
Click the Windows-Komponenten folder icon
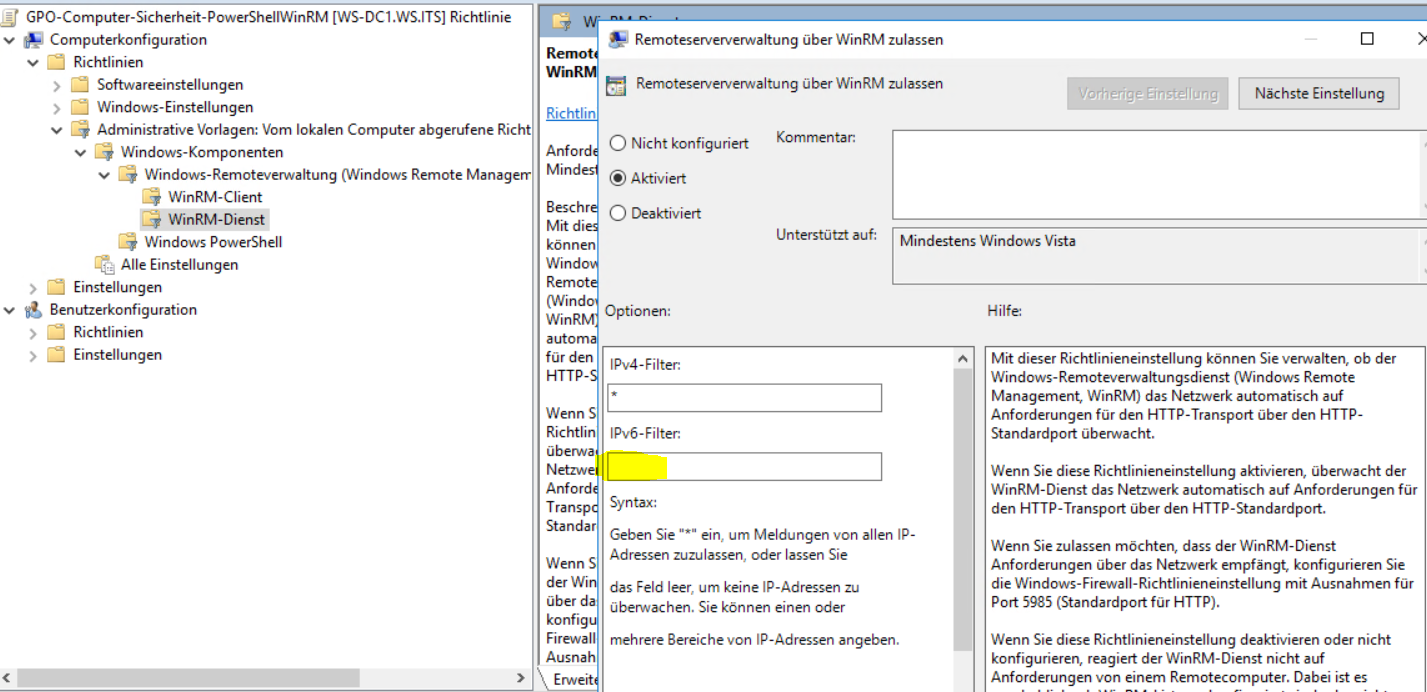tap(105, 152)
